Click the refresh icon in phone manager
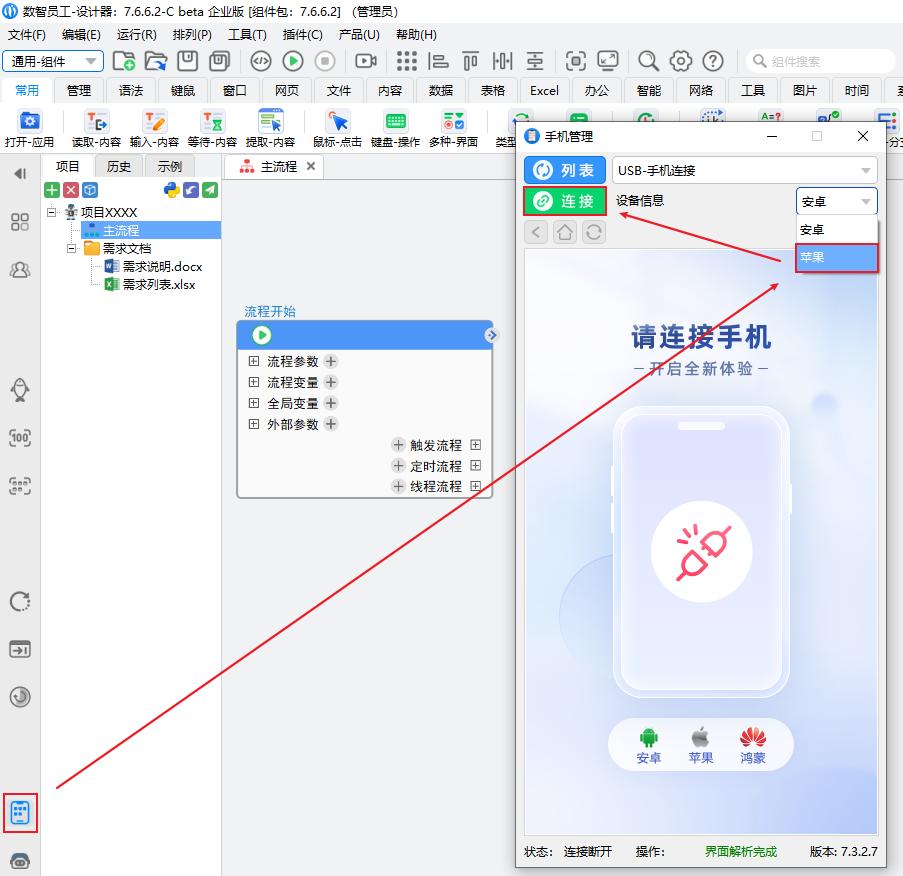 (x=594, y=232)
